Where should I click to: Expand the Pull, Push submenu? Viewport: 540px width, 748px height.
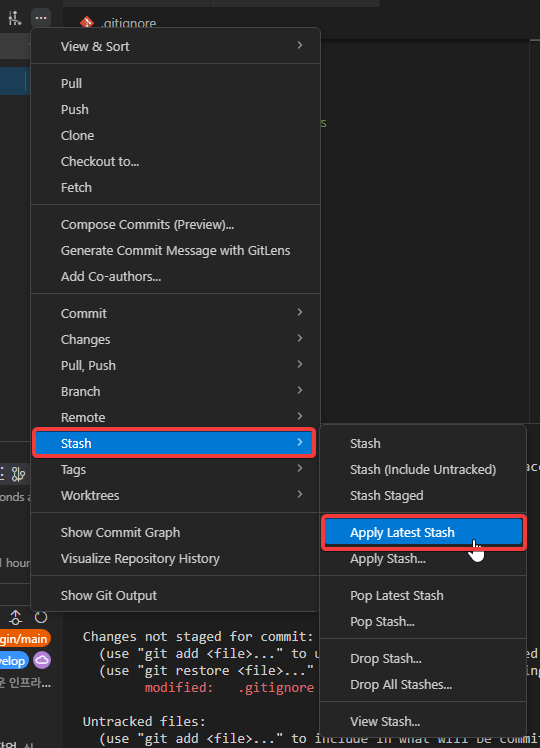[175, 365]
